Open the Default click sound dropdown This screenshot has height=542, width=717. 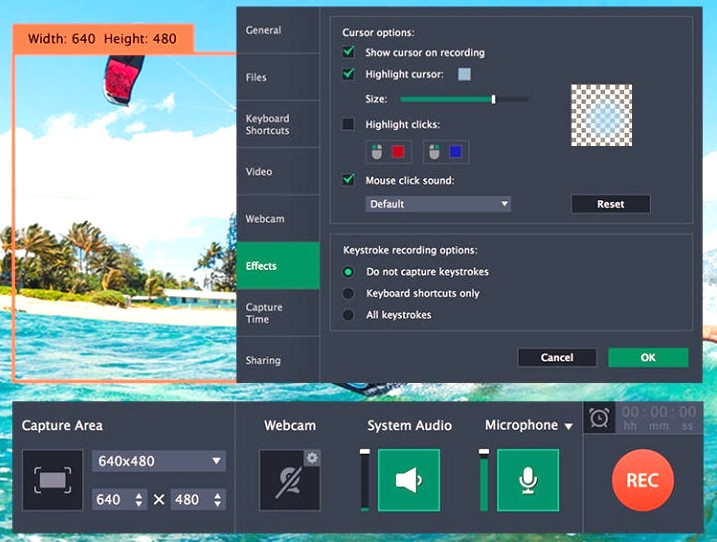[x=438, y=204]
